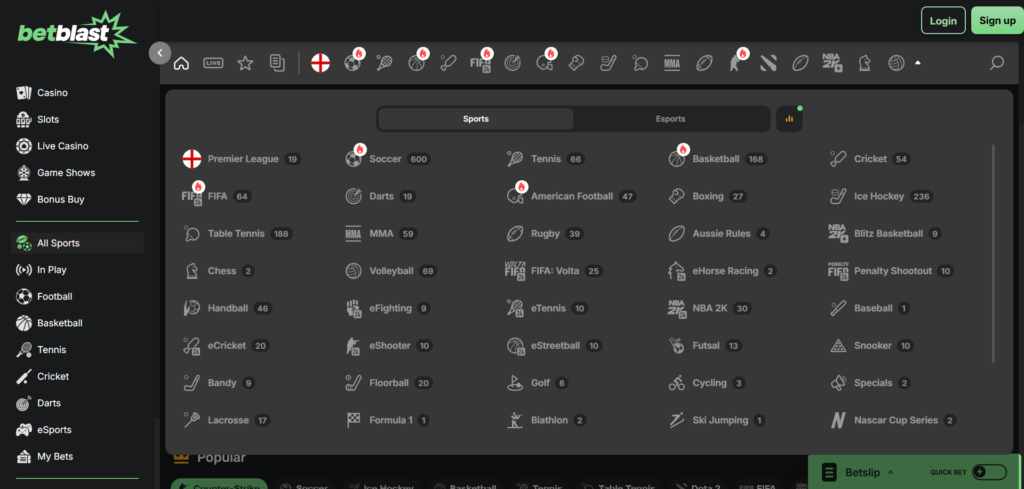The image size is (1024, 489).
Task: Open Live Casino in the sidebar
Action: [x=63, y=146]
